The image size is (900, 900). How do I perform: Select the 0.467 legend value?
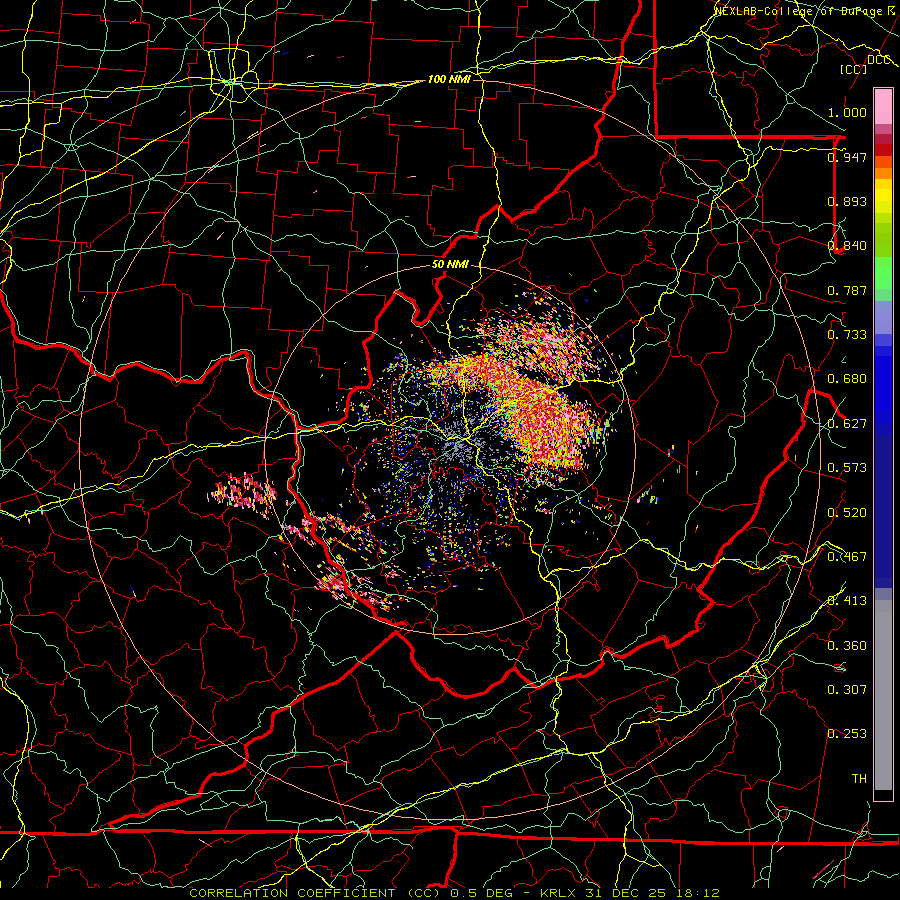click(x=847, y=557)
